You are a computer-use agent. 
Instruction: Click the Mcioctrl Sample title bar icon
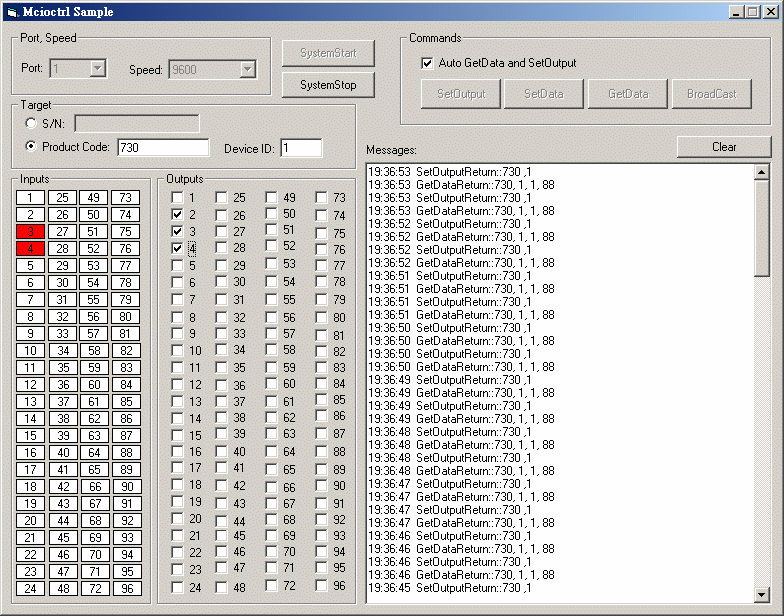pyautogui.click(x=12, y=11)
